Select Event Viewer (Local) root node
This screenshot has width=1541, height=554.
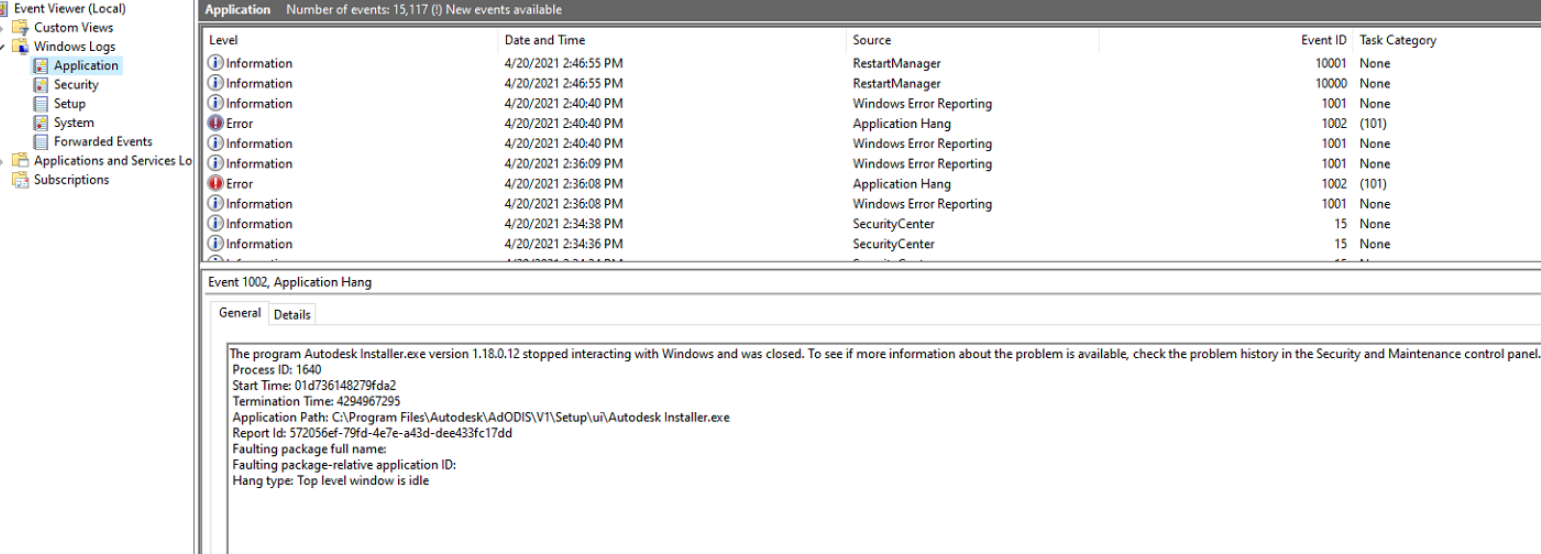[x=70, y=9]
